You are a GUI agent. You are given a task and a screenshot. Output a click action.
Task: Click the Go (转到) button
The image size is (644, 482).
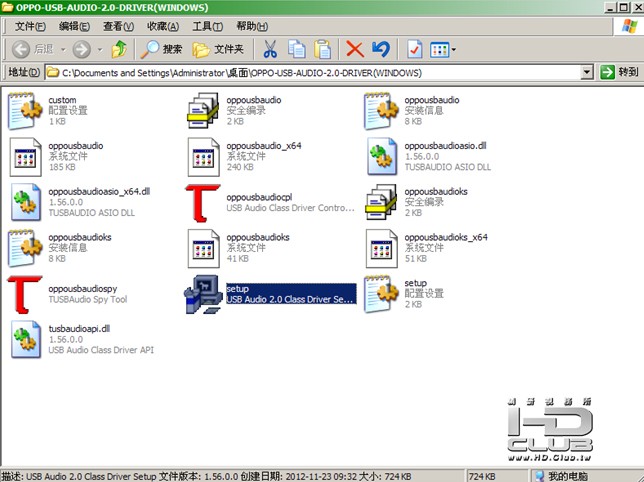(619, 72)
